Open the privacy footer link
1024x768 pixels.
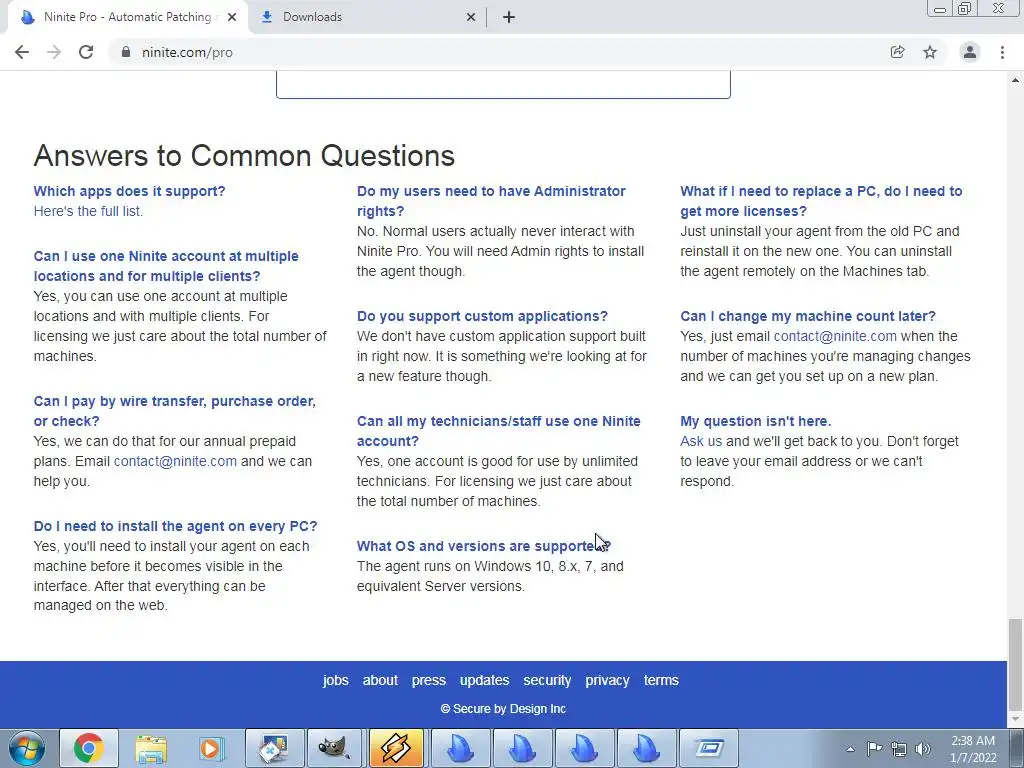click(x=607, y=680)
